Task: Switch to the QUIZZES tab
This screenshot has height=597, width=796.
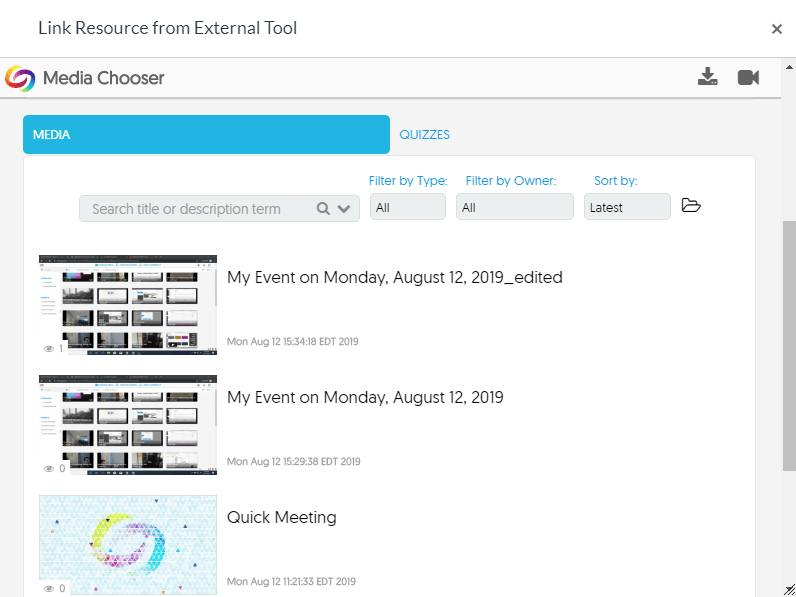Action: pos(424,135)
